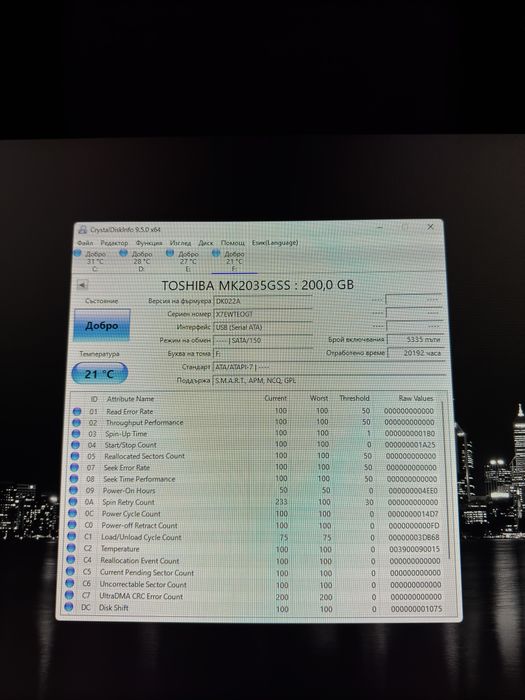Viewport: 525px width, 700px height.
Task: Click status icon for Current Pending Sector Count
Action: pyautogui.click(x=71, y=572)
